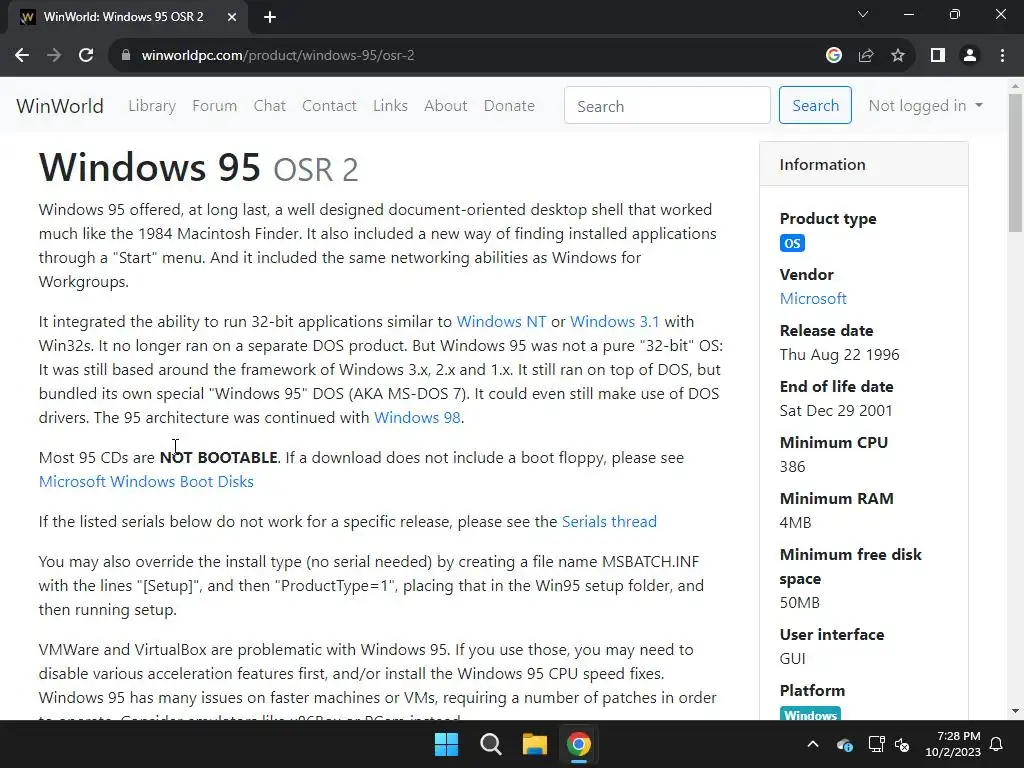Click the WinWorld site logo
Image resolution: width=1024 pixels, height=768 pixels.
[59, 106]
